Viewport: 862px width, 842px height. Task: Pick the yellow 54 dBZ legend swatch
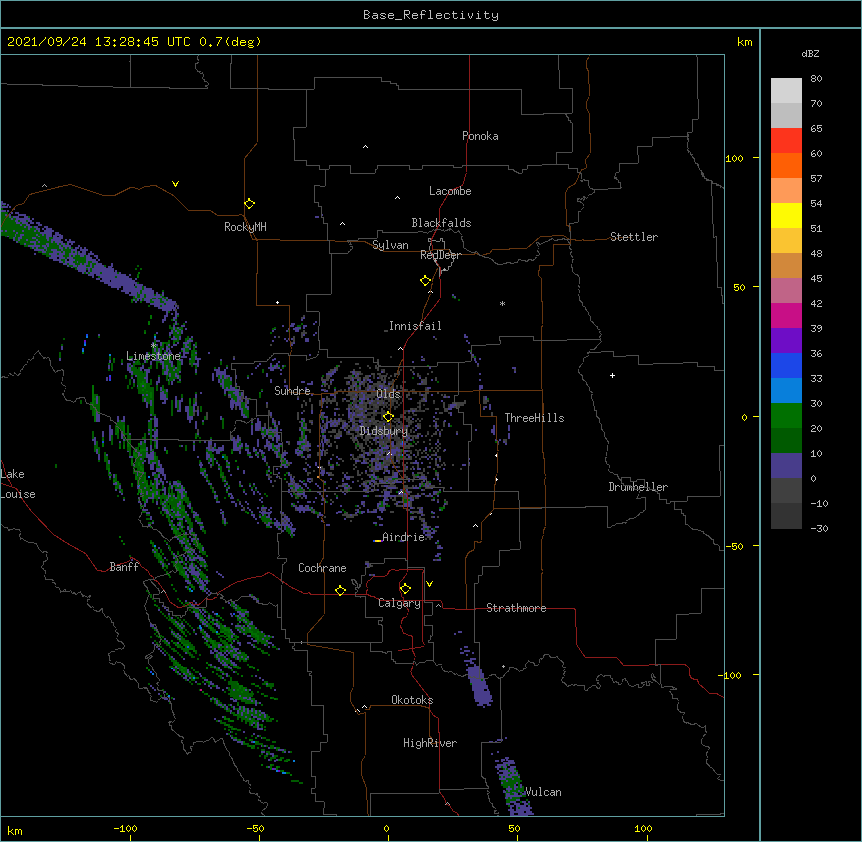tap(786, 215)
